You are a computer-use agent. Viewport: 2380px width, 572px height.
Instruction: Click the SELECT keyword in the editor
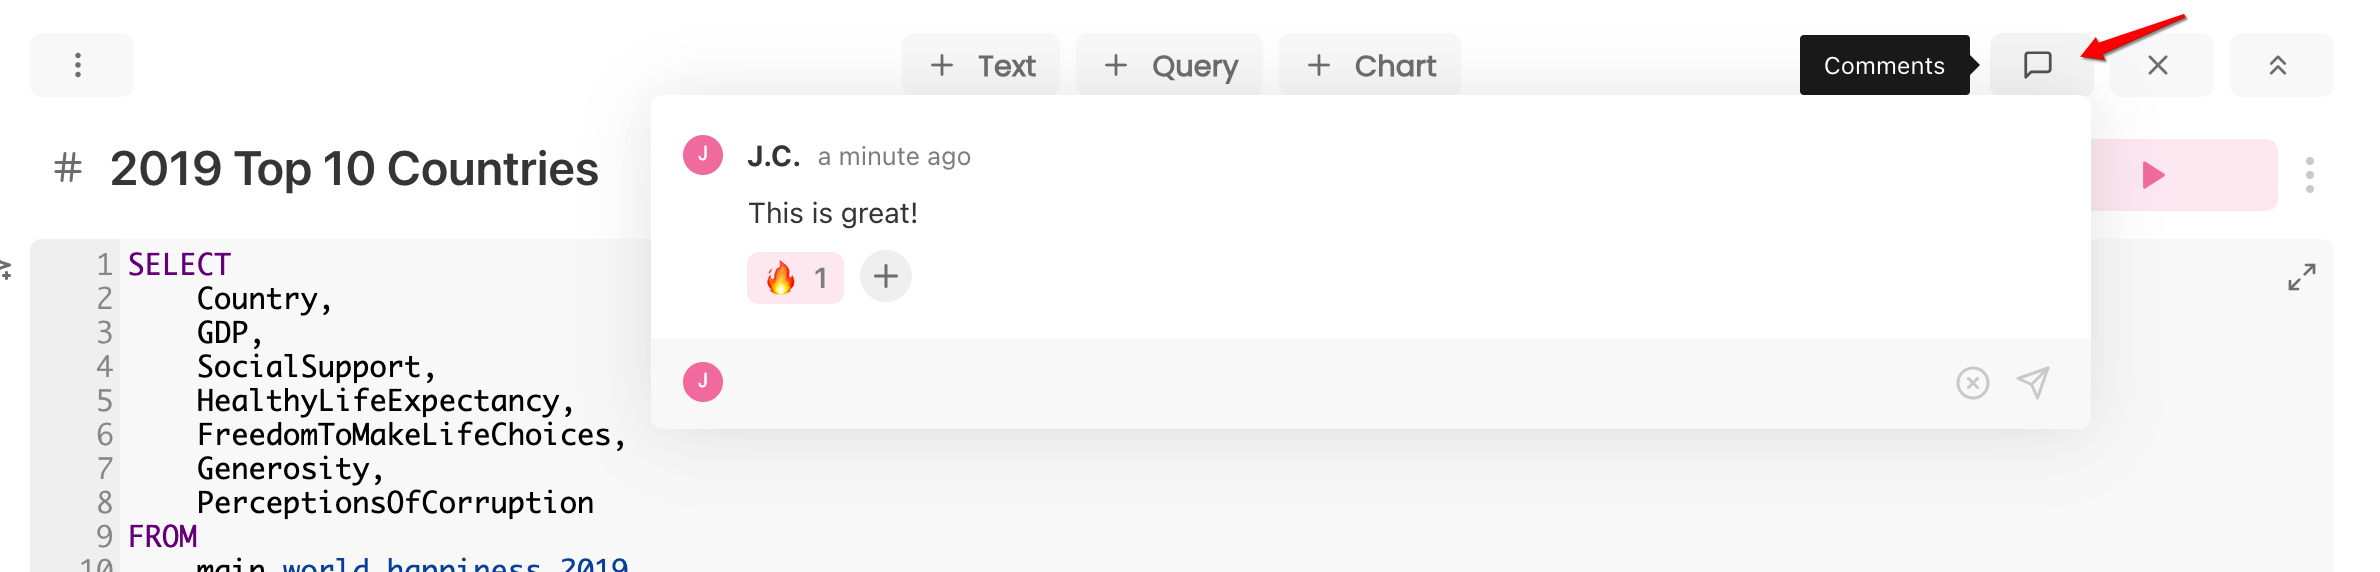click(x=180, y=264)
